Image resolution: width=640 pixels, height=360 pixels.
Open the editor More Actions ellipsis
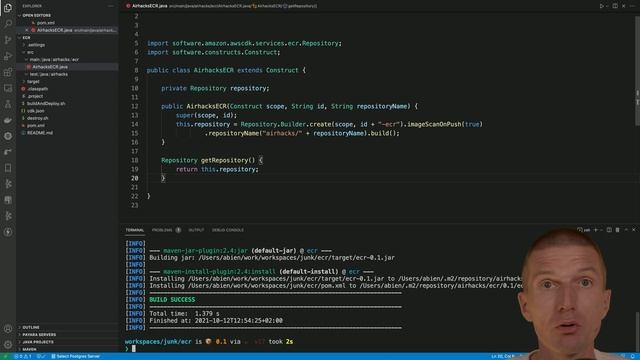click(632, 6)
